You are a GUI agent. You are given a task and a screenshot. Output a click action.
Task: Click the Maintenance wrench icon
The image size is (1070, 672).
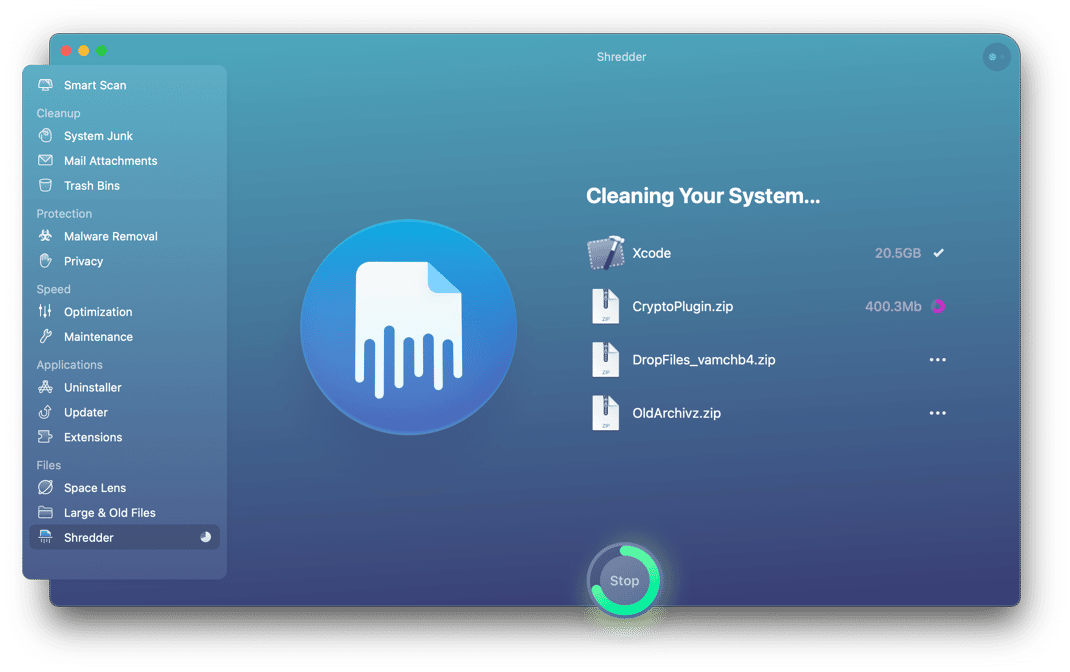pos(45,336)
